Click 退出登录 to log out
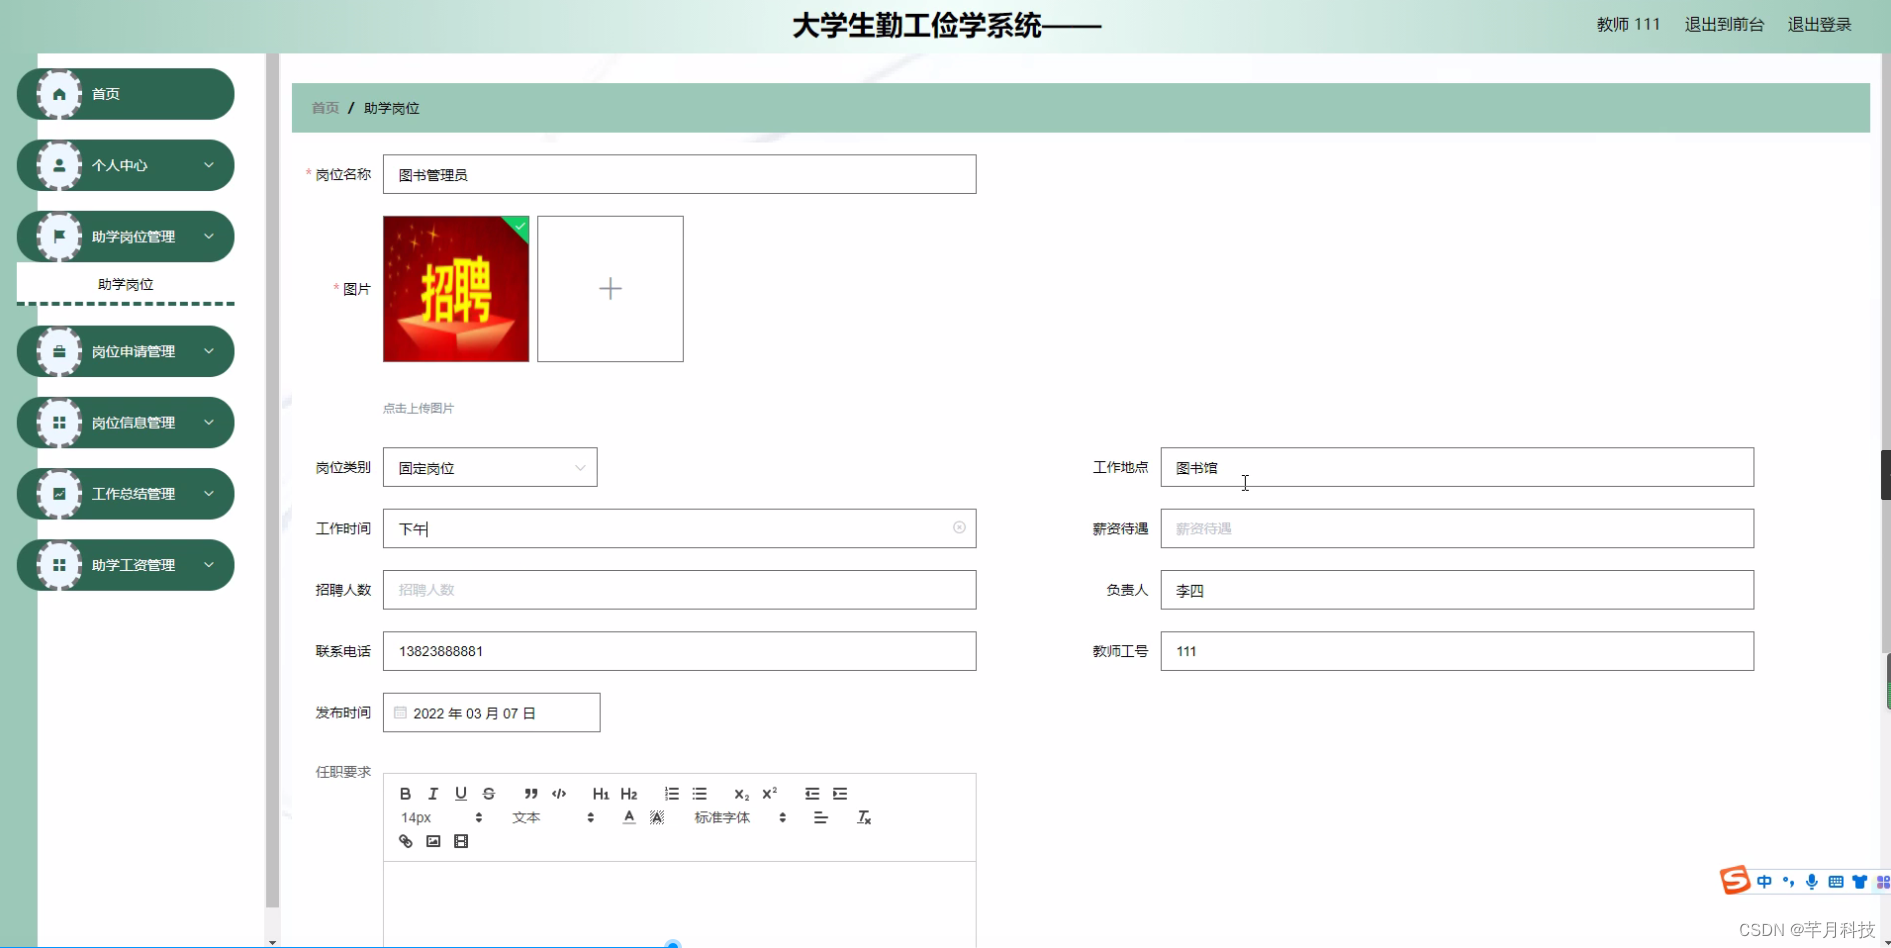The height and width of the screenshot is (948, 1891). point(1820,24)
